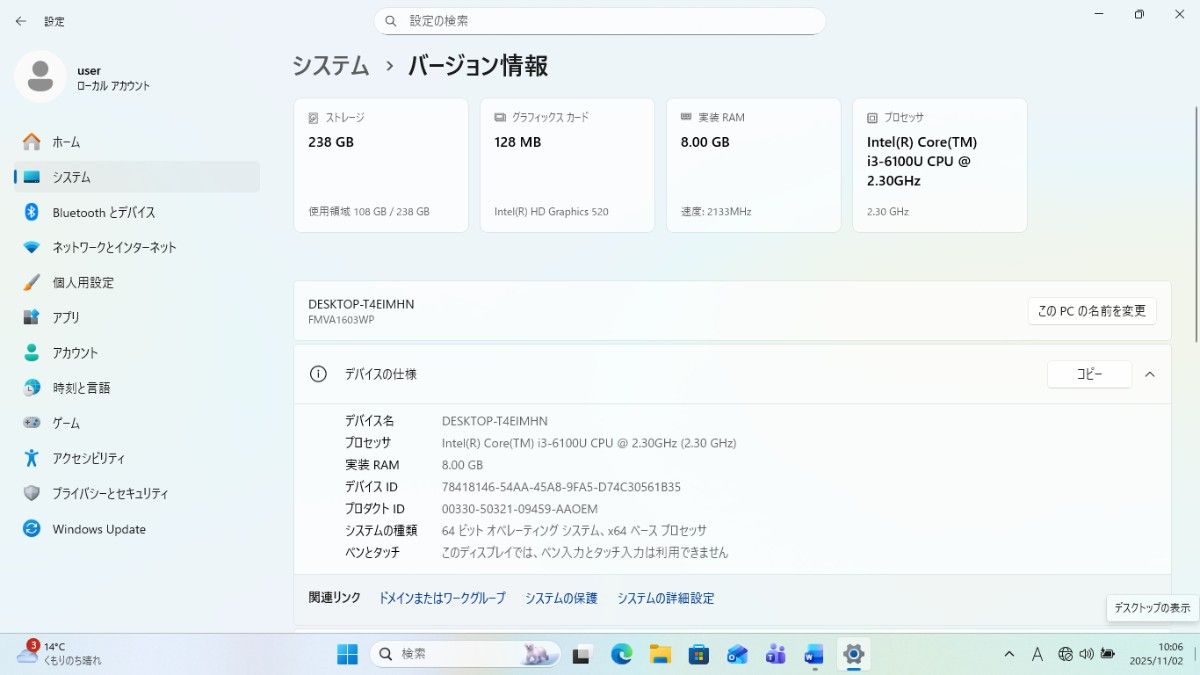
Task: Open ゲーム gaming settings icon
Action: tap(32, 423)
